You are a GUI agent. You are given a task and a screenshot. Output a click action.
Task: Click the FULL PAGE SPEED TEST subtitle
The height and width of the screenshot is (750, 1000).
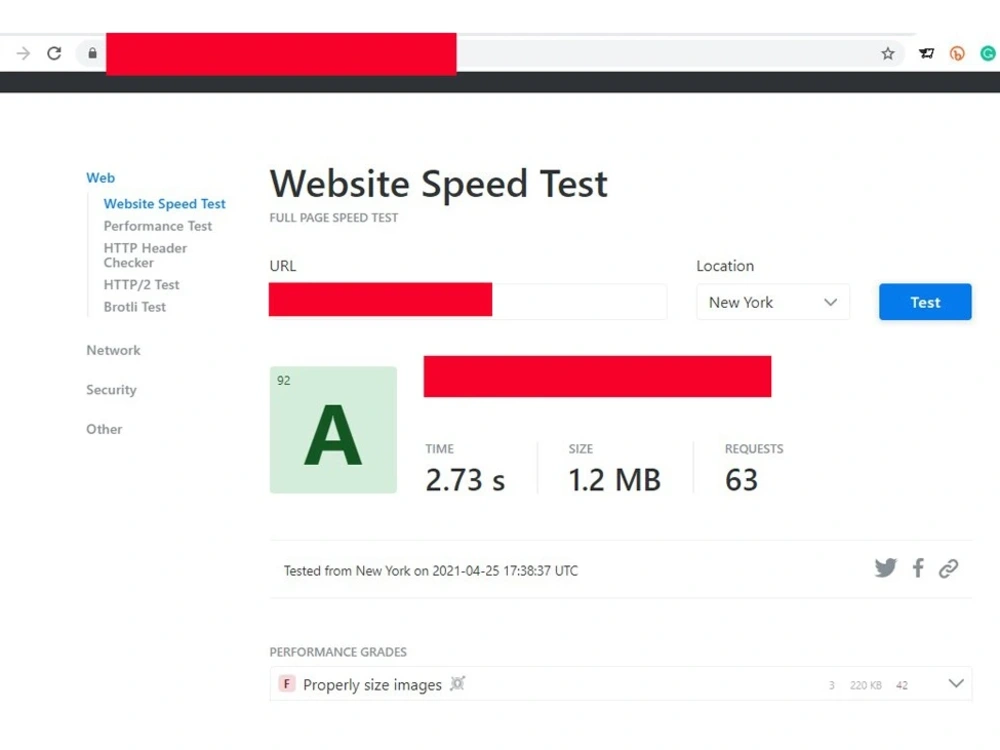click(334, 217)
